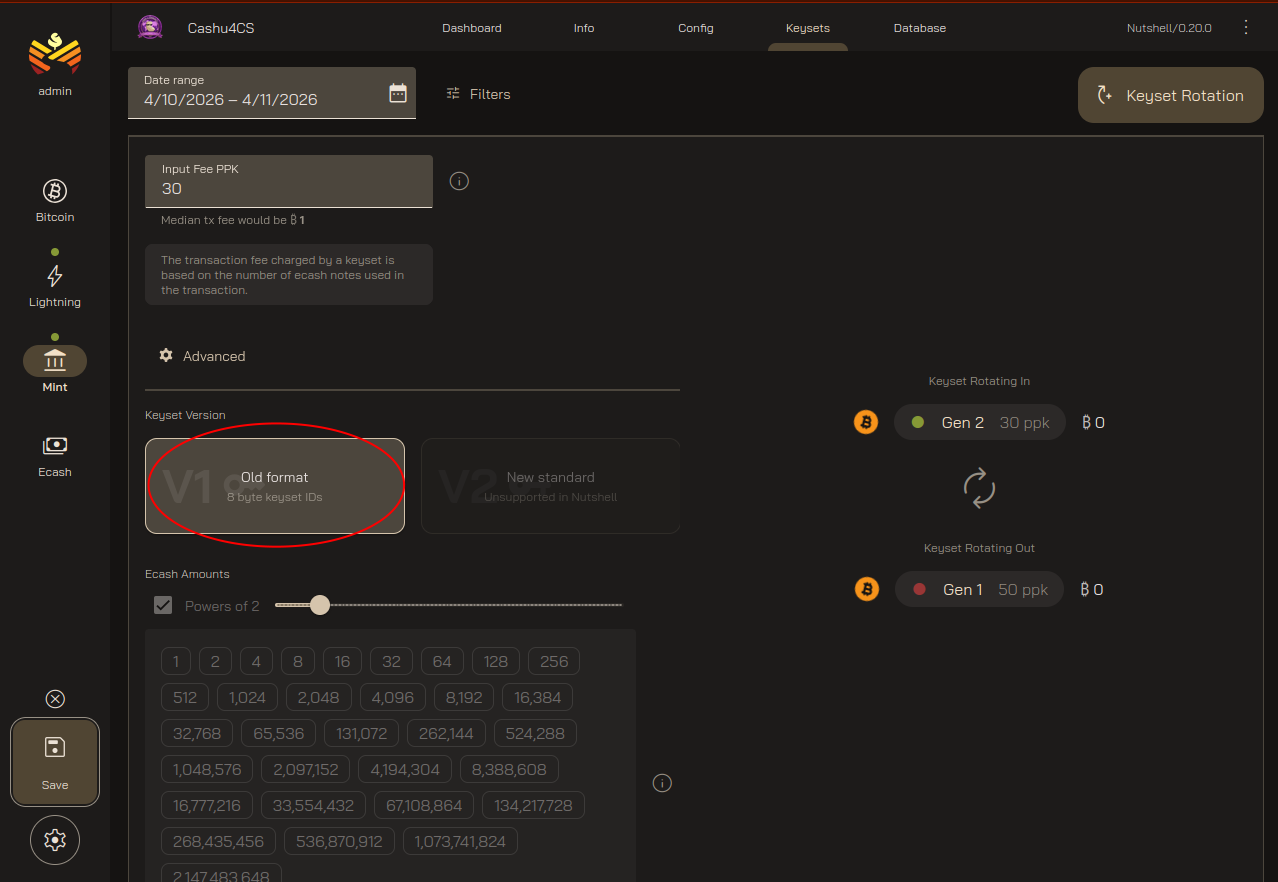
Task: Select the Mint bank icon
Action: tap(55, 361)
